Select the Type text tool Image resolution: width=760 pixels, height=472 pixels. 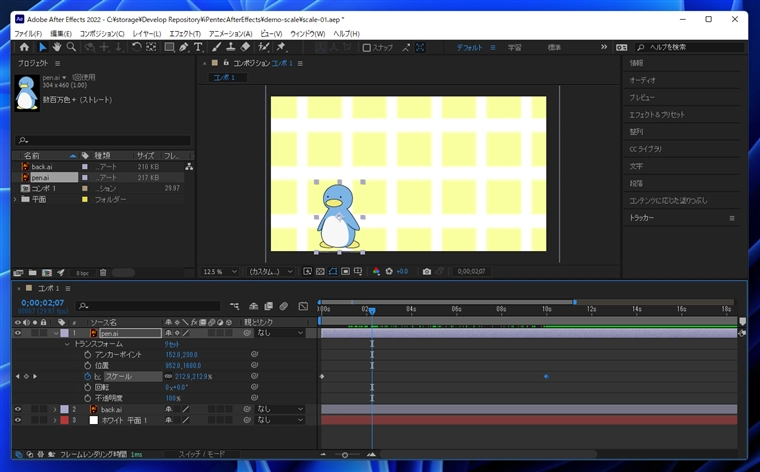pos(198,47)
